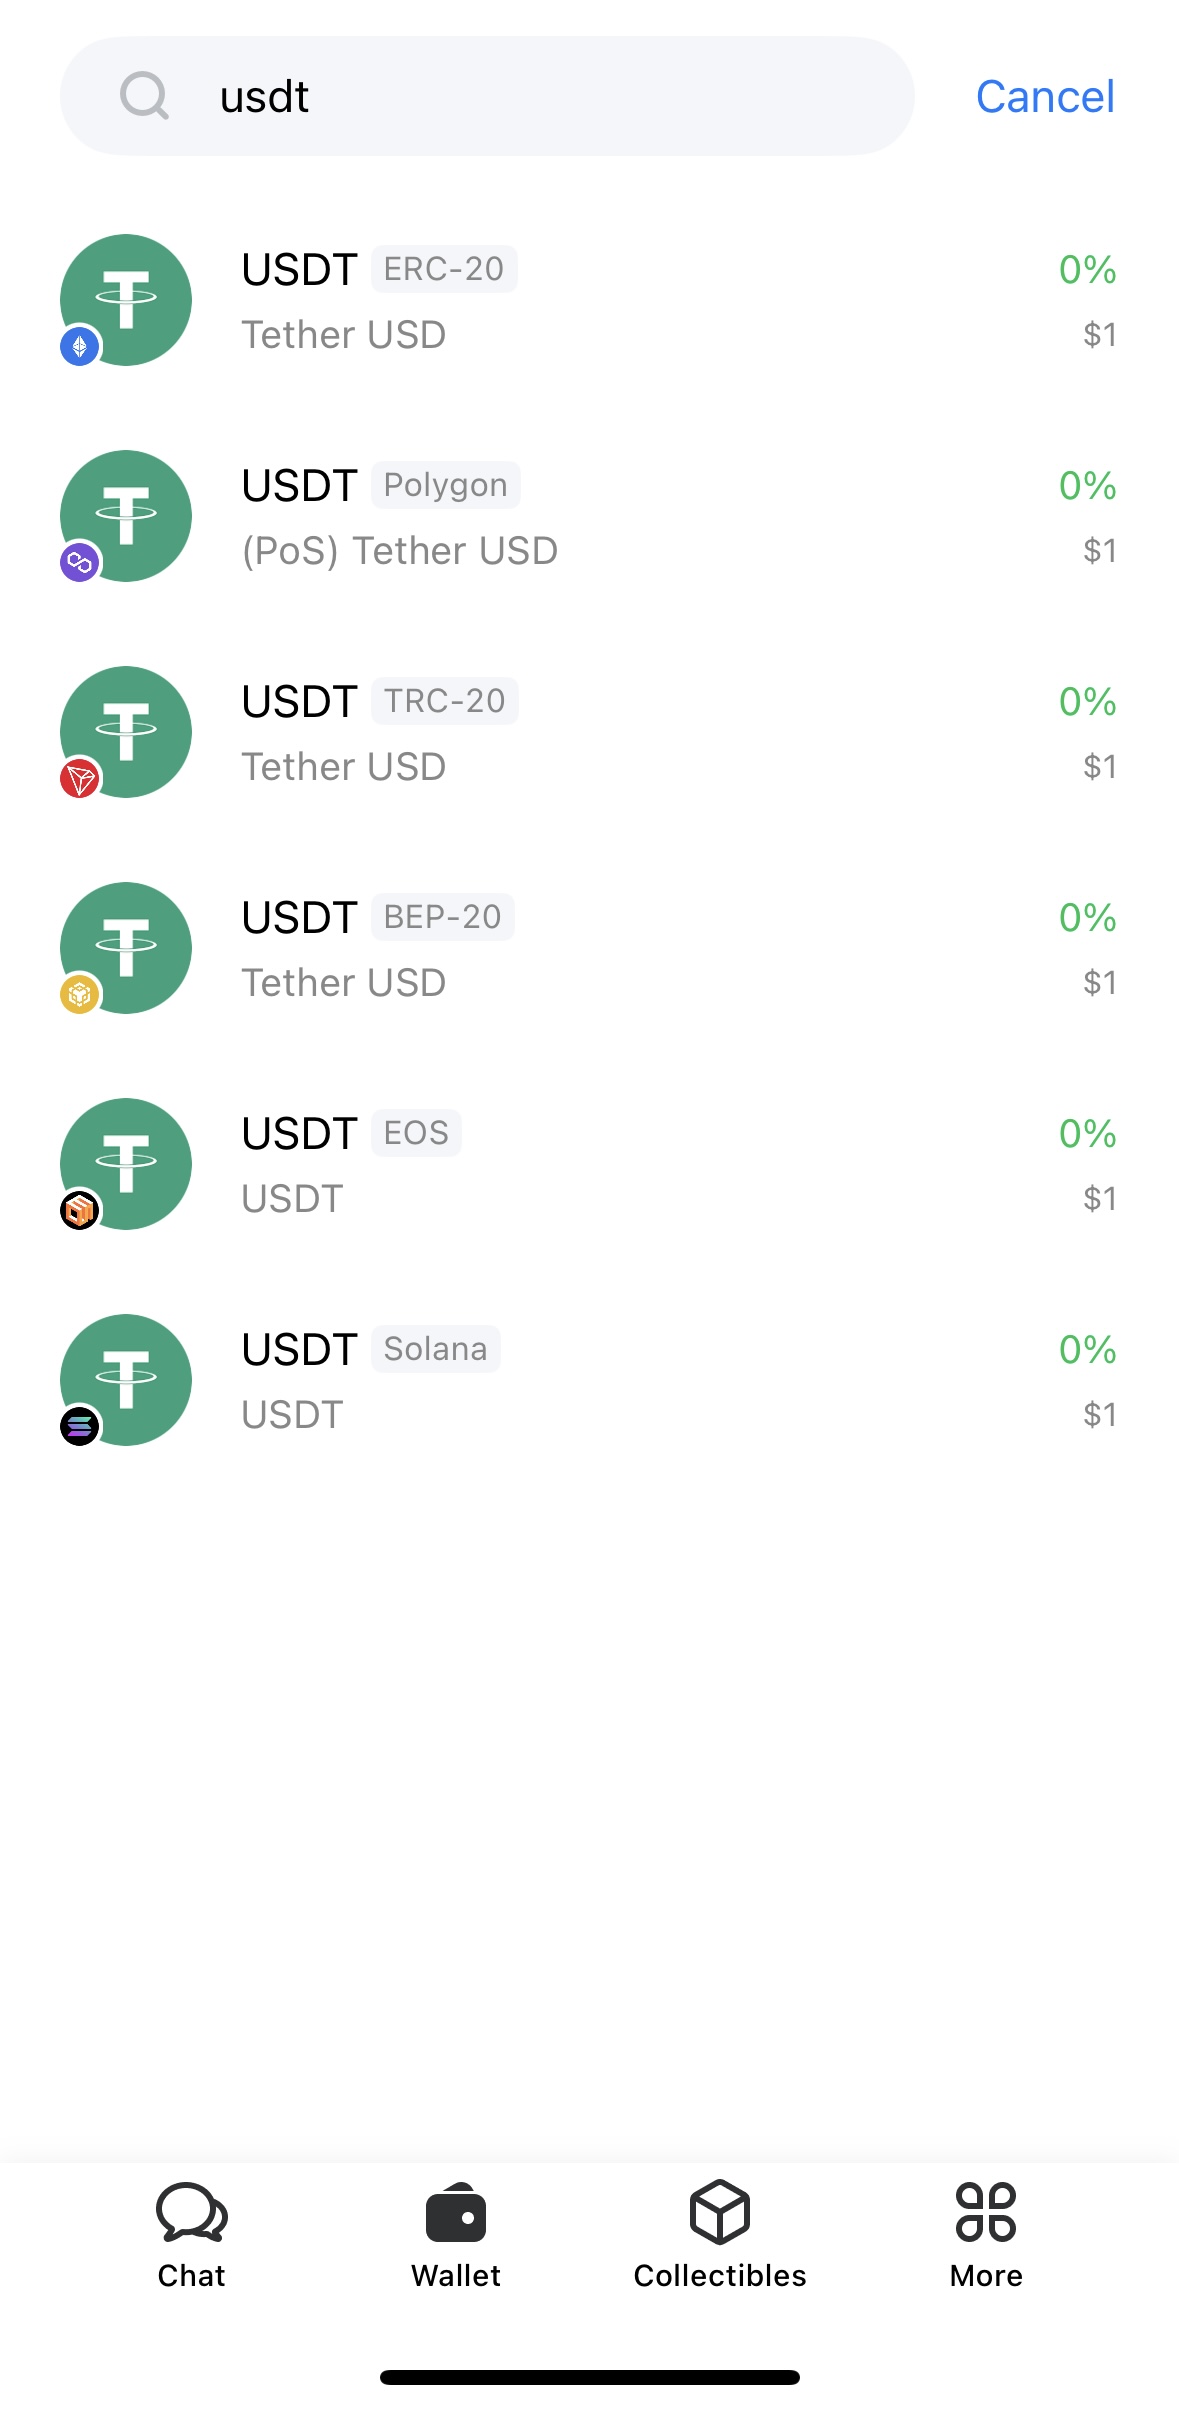Tap the 0% change on Solana row
This screenshot has width=1179, height=2409.
(1087, 1349)
